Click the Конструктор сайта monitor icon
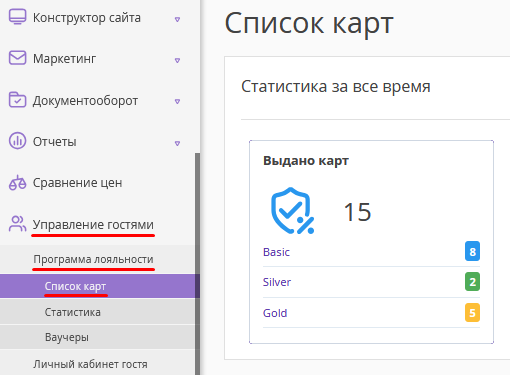 pos(17,17)
